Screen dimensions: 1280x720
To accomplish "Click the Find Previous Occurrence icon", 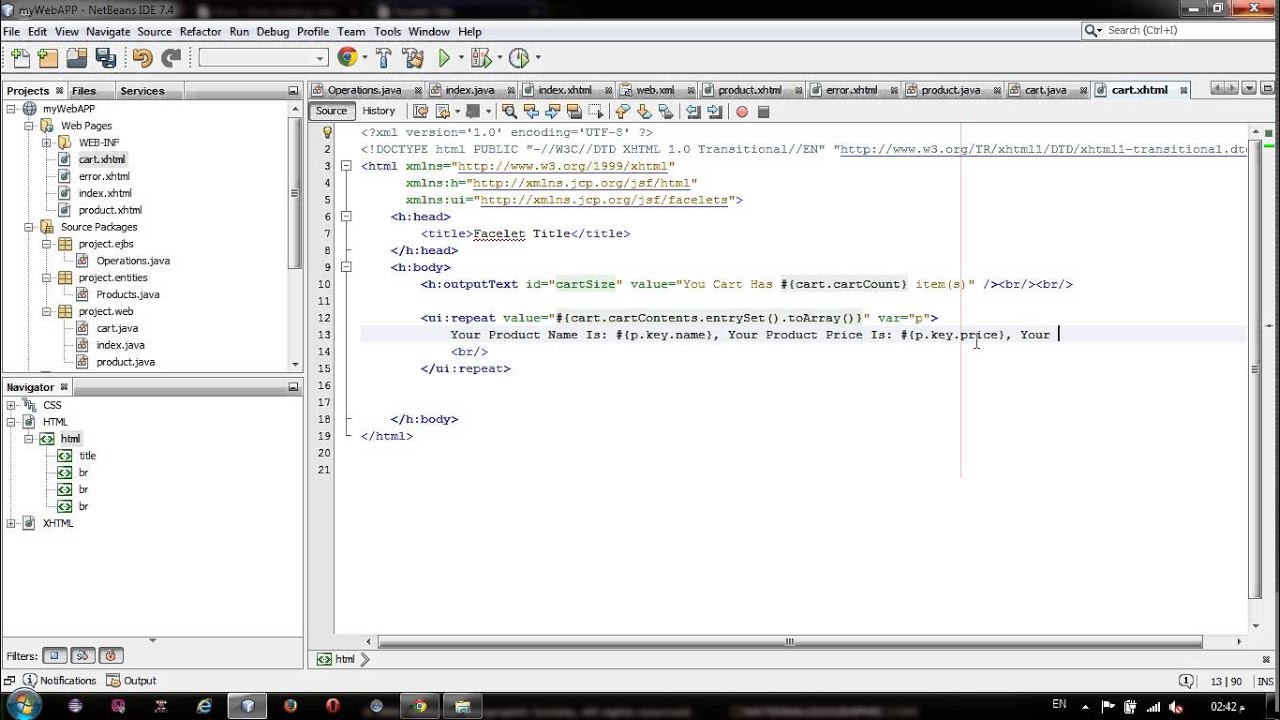I will (x=531, y=111).
